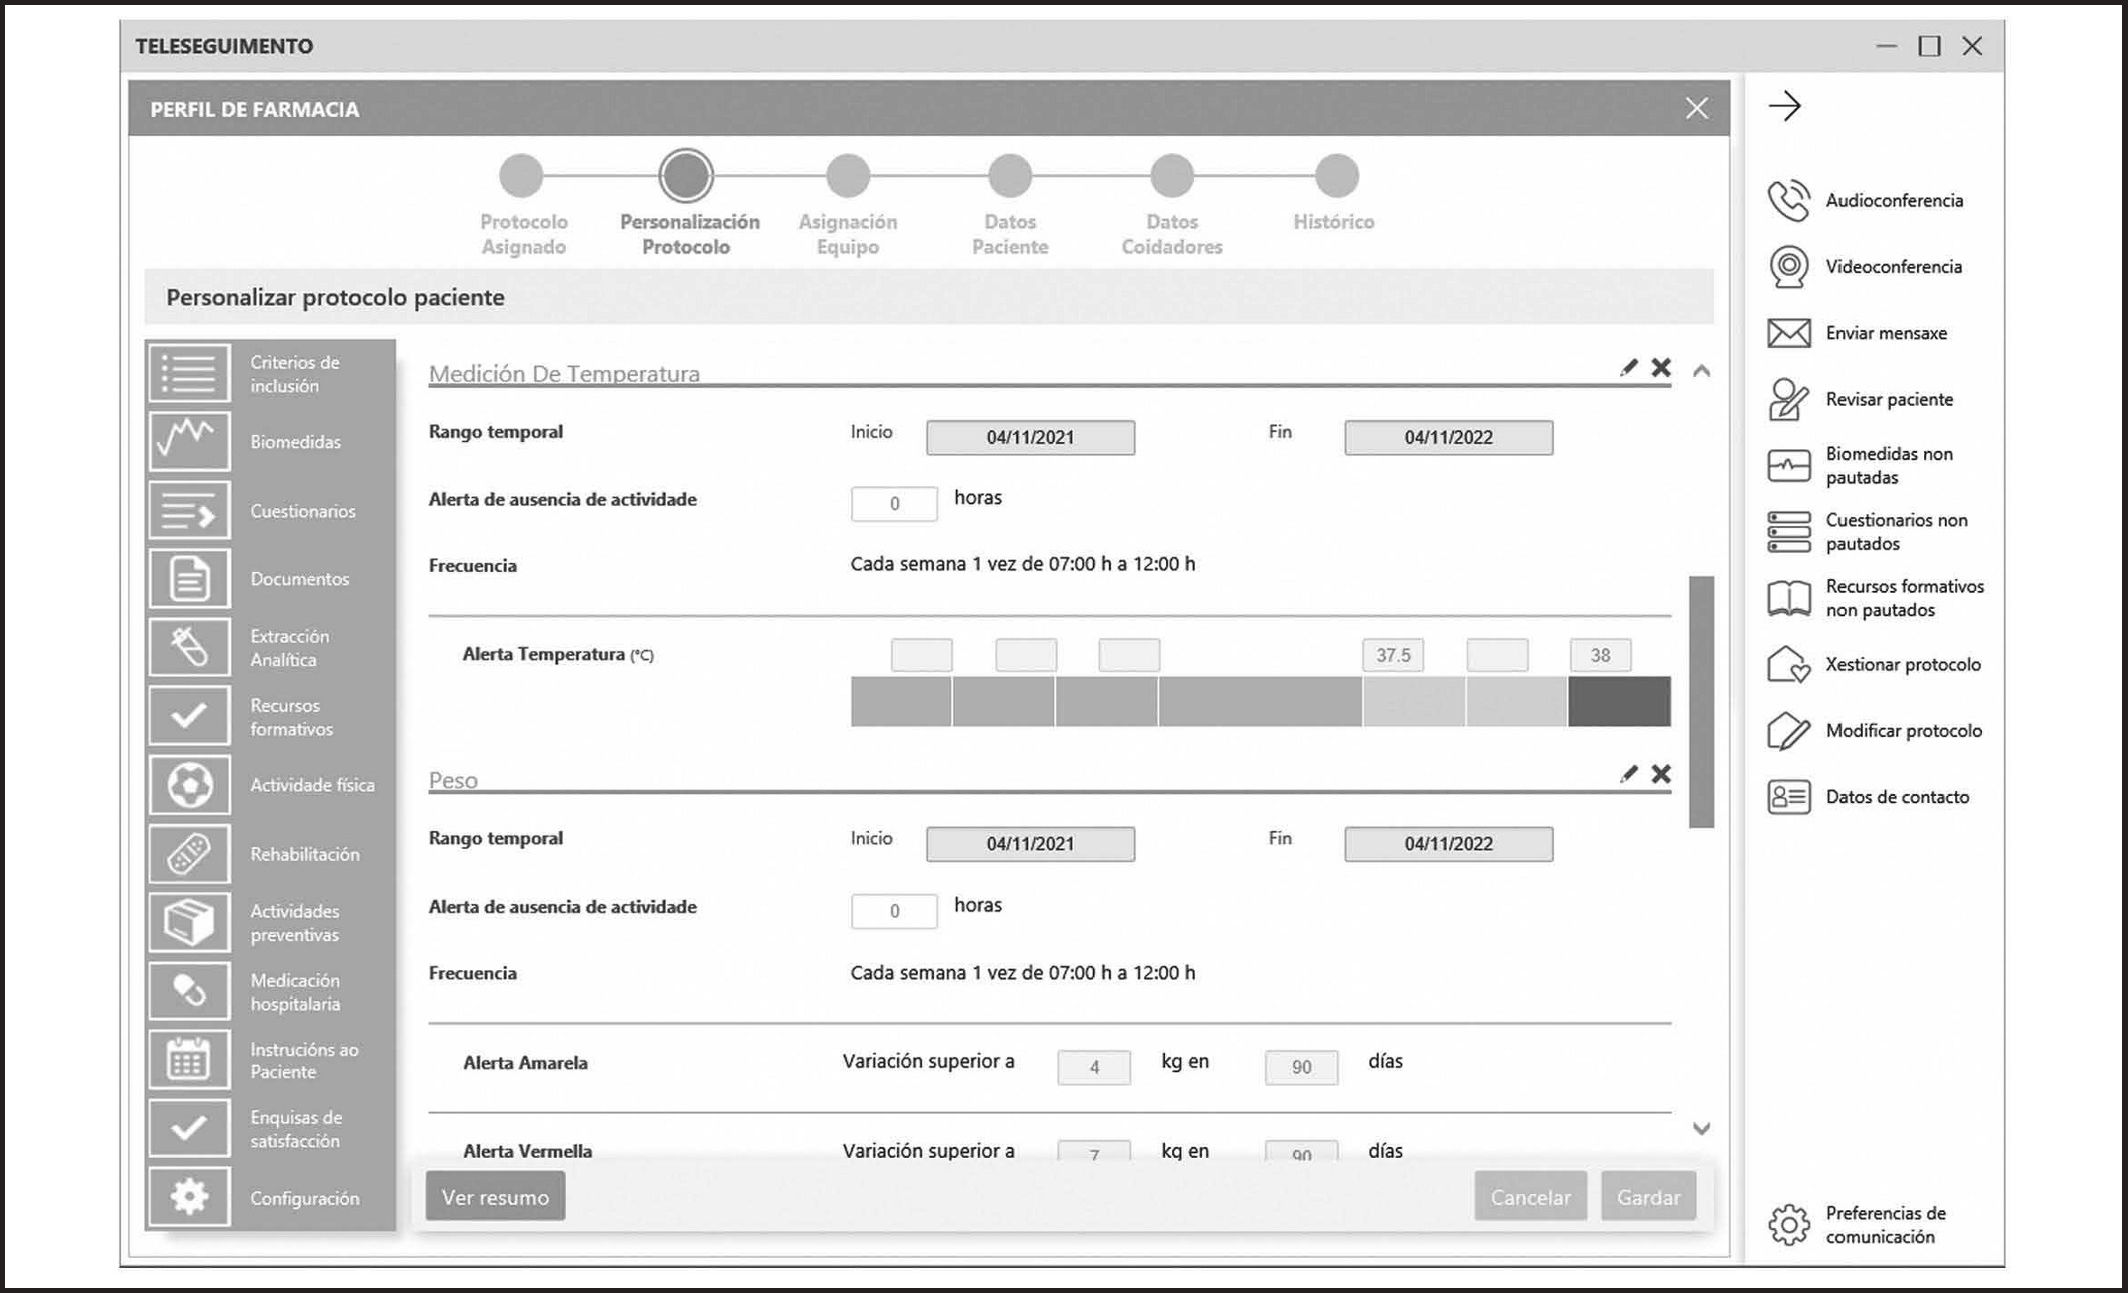Start Videoconferencia via webcam icon
The width and height of the screenshot is (2128, 1293).
[x=1788, y=267]
